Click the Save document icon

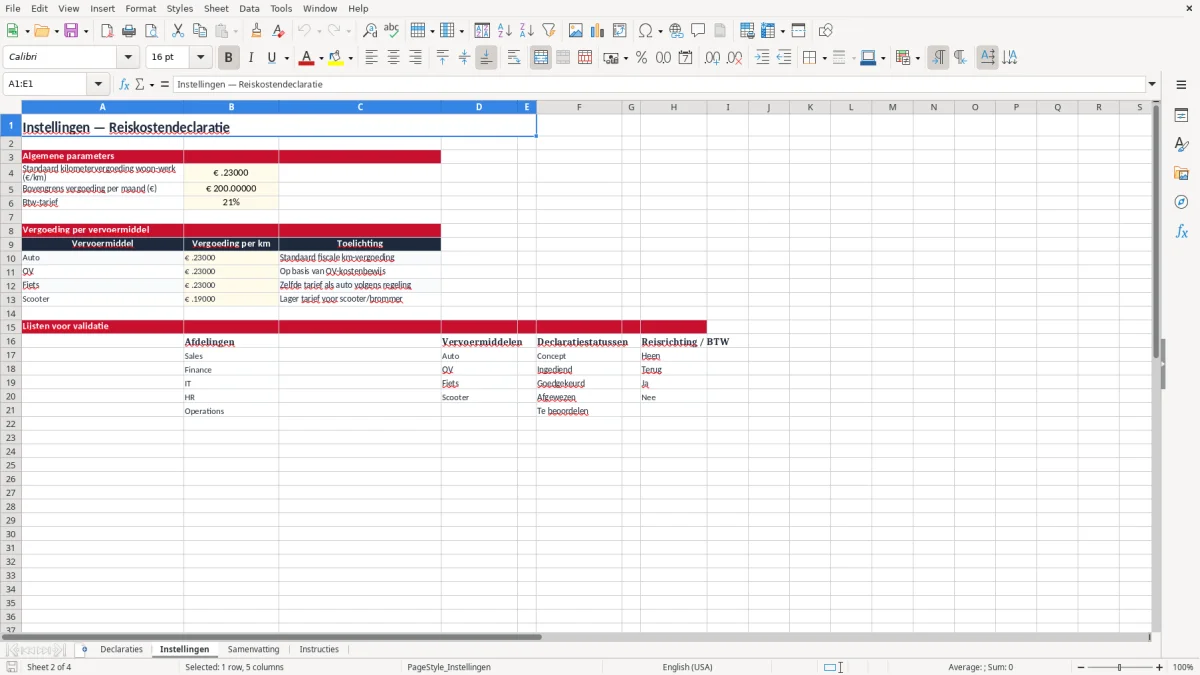pyautogui.click(x=71, y=31)
